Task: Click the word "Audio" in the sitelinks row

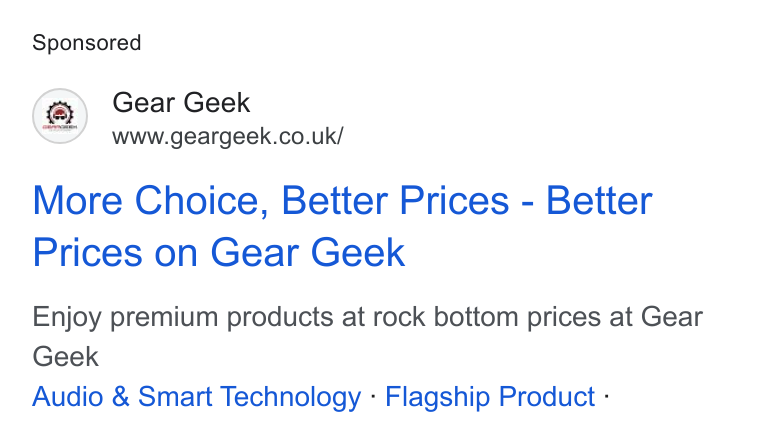Action: (x=68, y=397)
